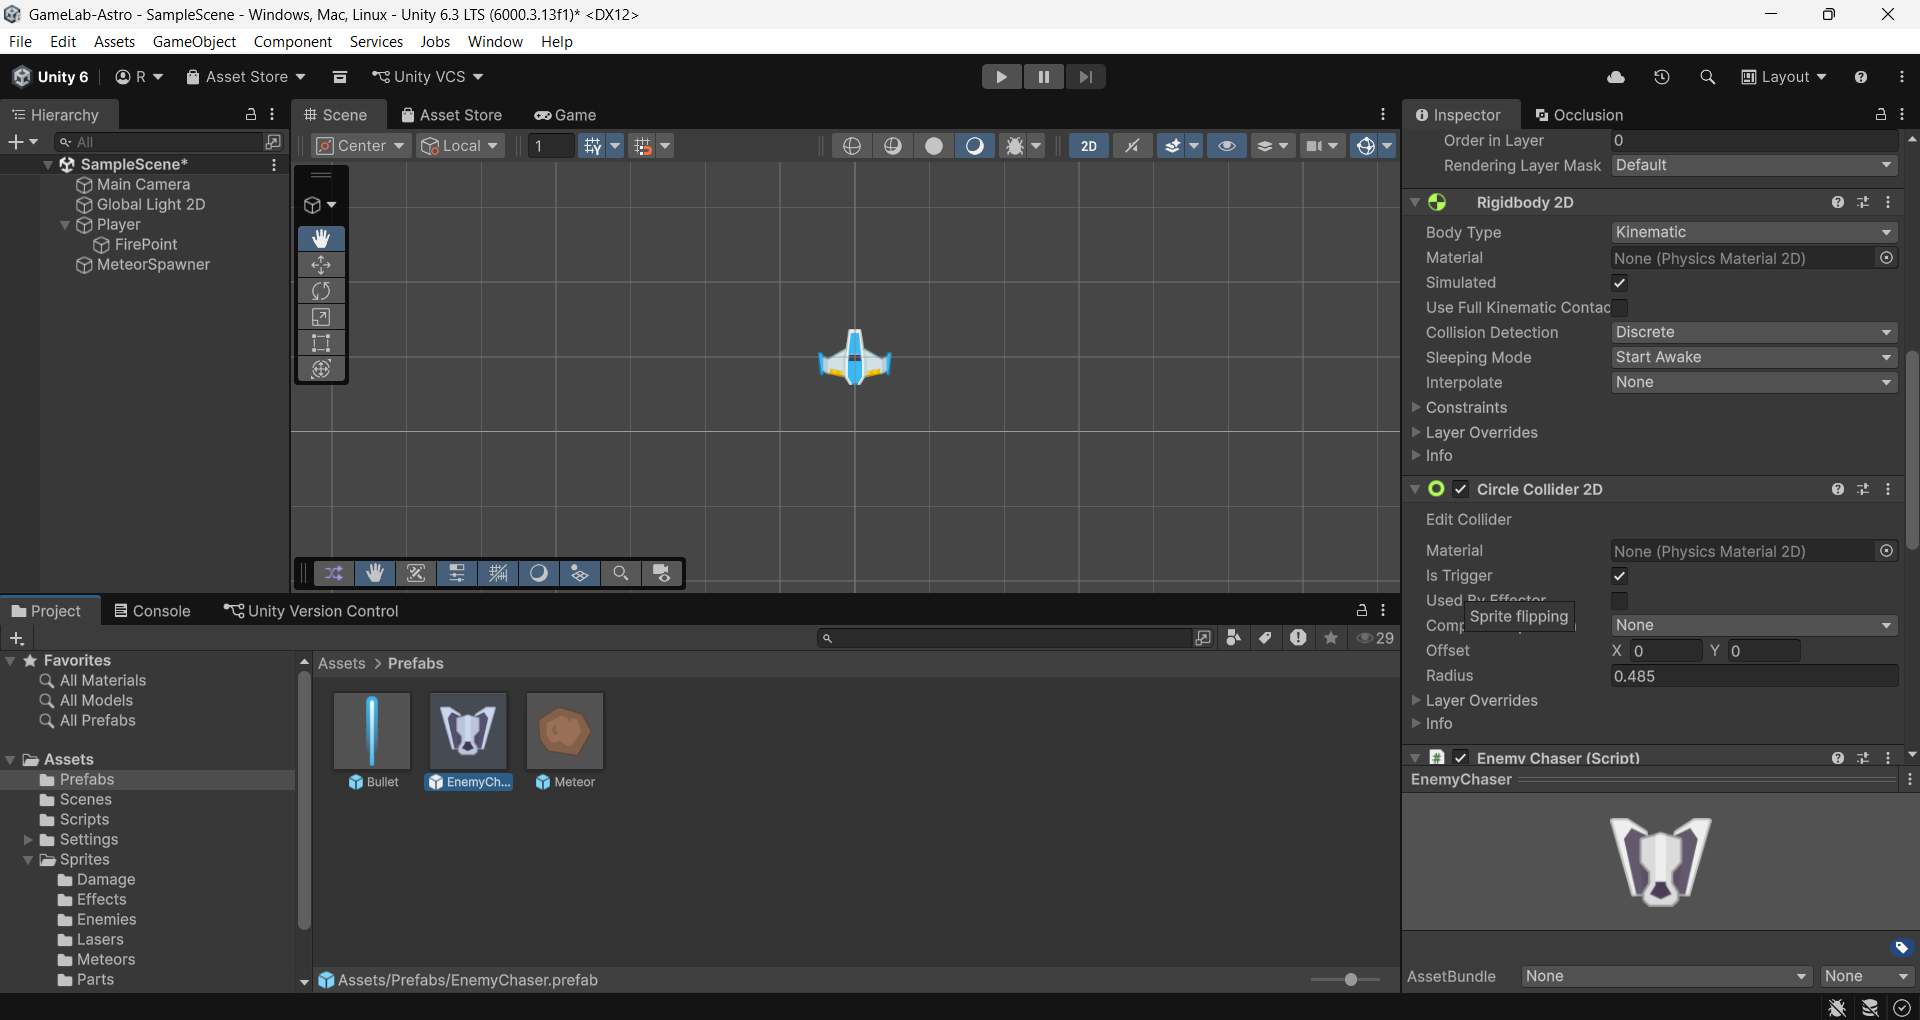Search by type in Project
The image size is (1920, 1020).
tap(1234, 638)
